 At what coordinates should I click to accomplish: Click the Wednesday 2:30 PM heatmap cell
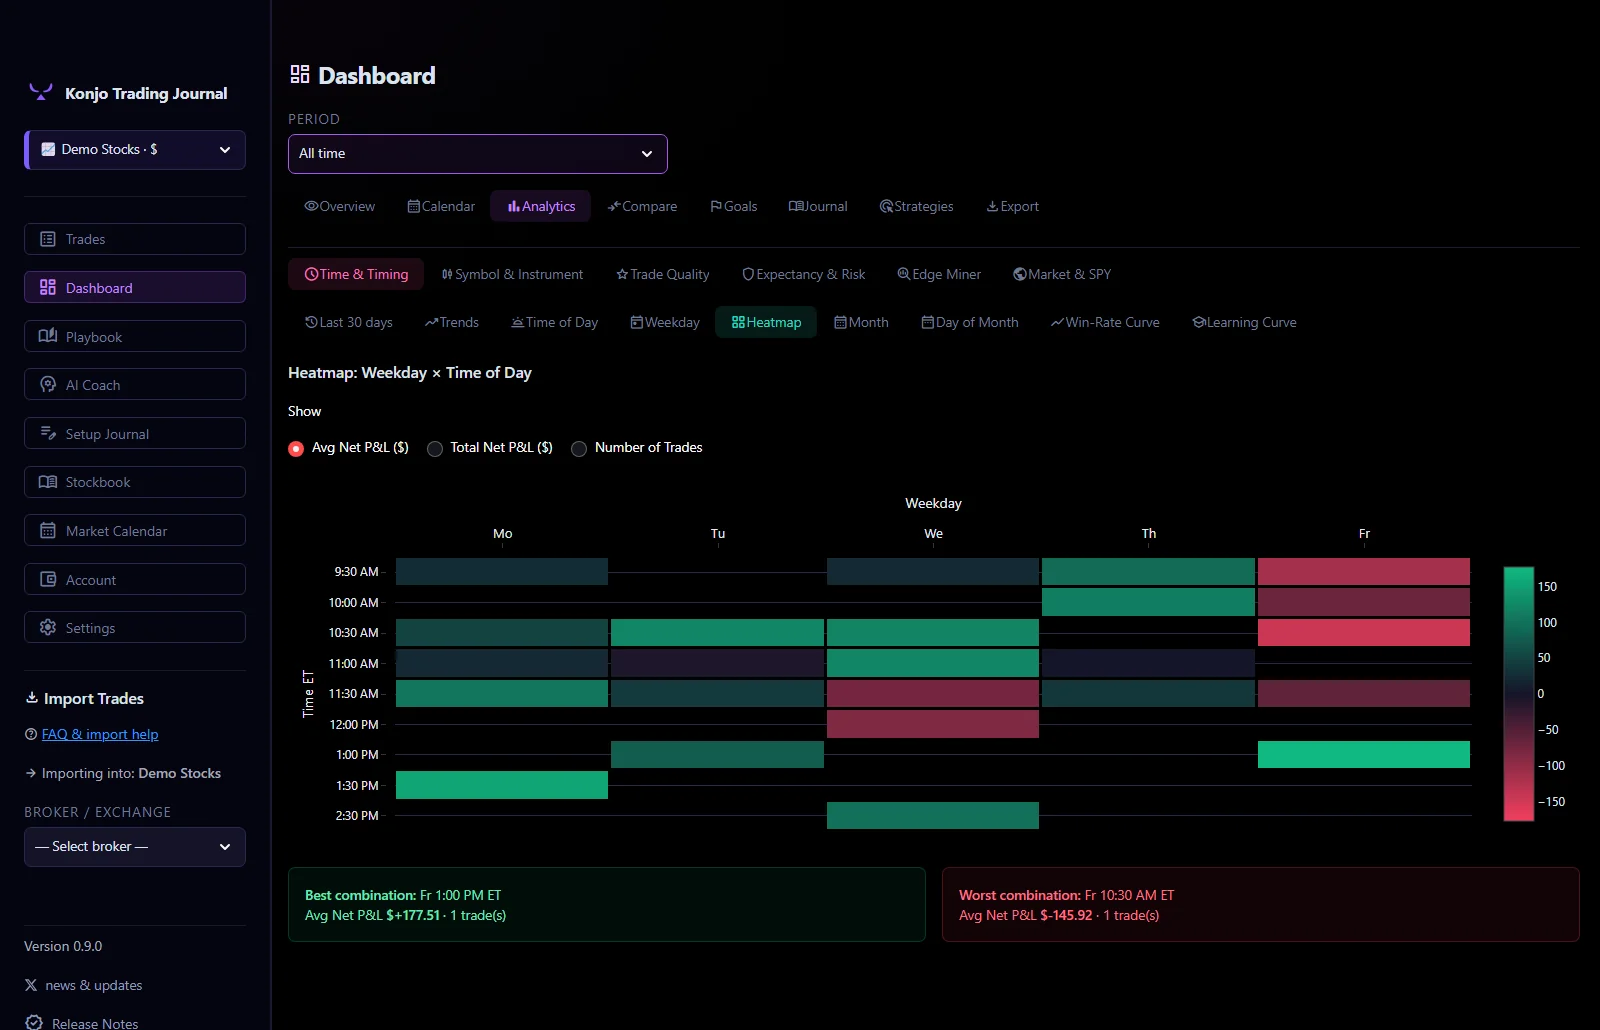[x=933, y=816]
